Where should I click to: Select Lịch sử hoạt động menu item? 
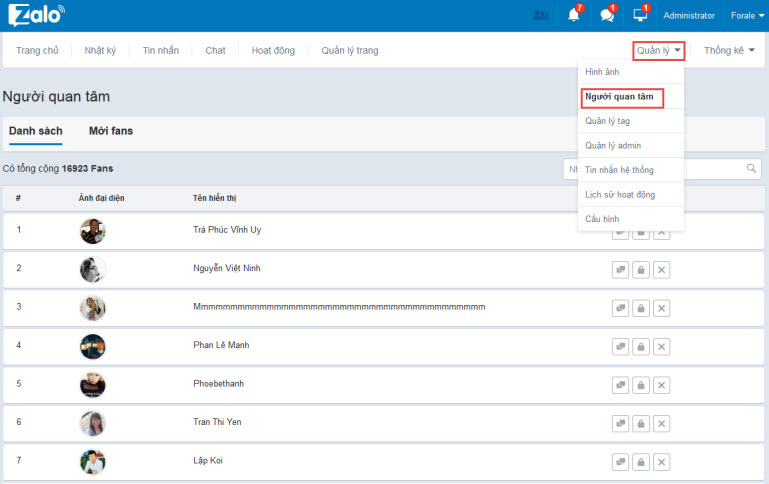620,194
